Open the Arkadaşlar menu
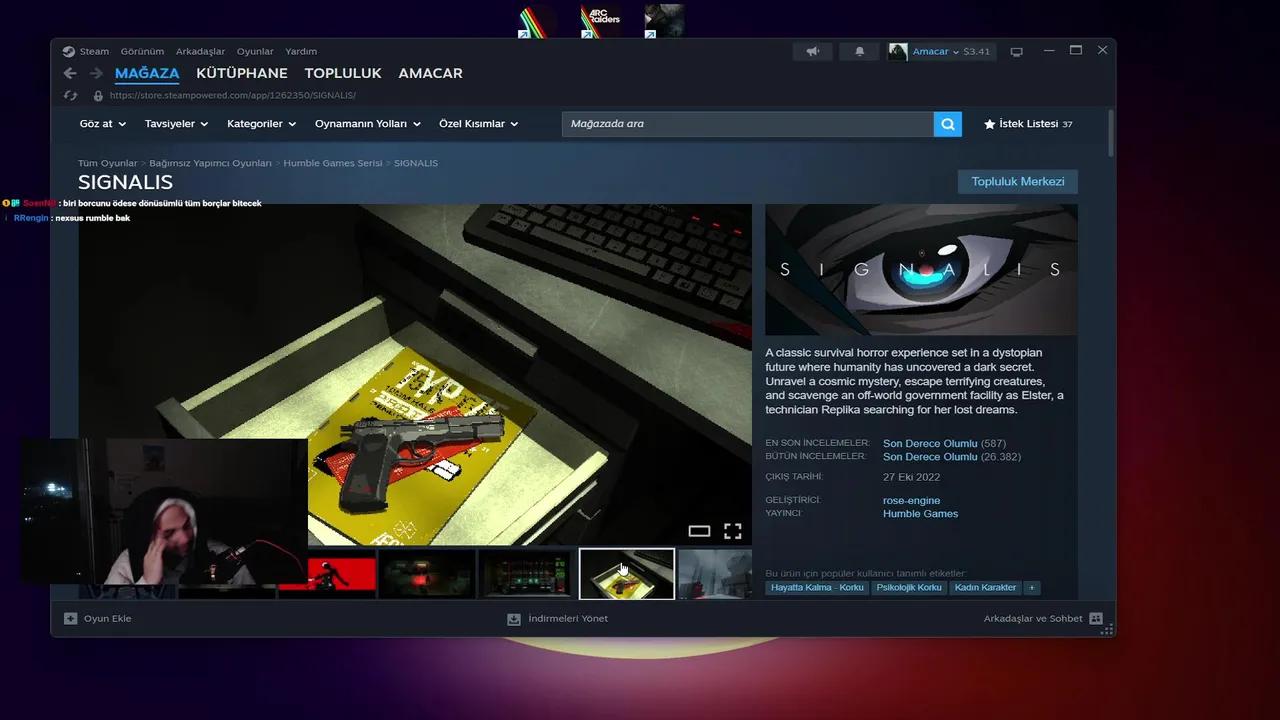This screenshot has height=720, width=1280. click(x=200, y=51)
